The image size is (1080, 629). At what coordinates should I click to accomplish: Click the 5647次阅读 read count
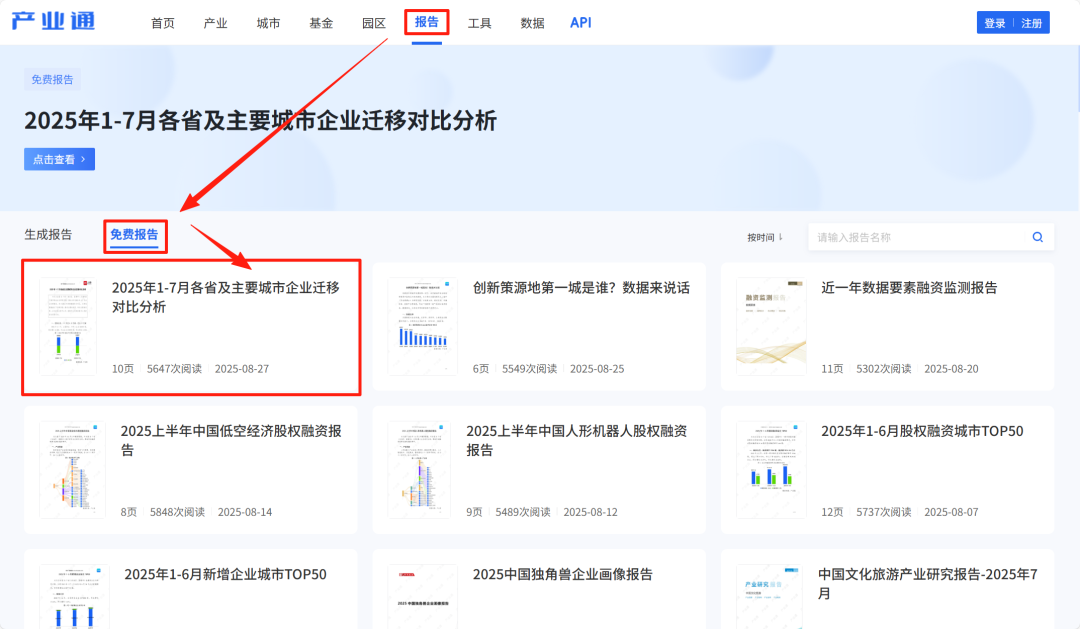pyautogui.click(x=174, y=369)
